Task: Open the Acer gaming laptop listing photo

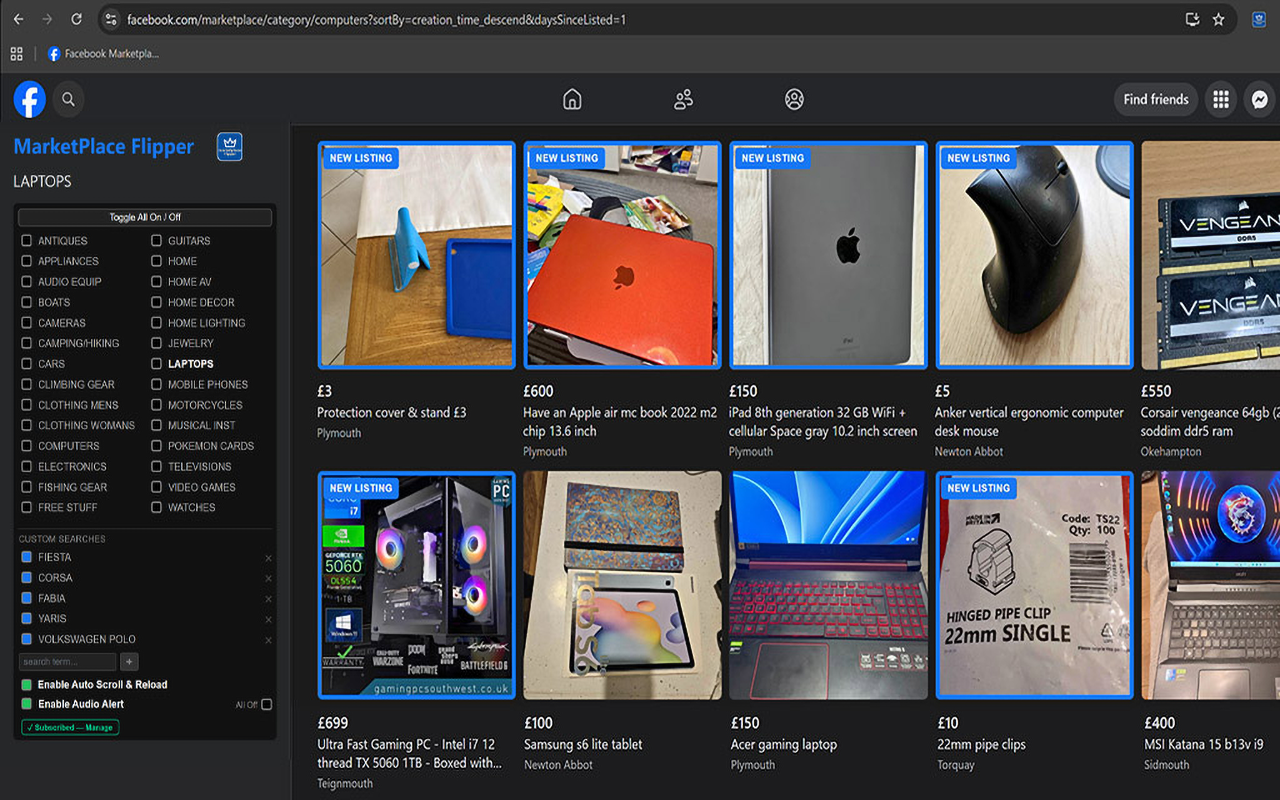Action: (x=828, y=585)
